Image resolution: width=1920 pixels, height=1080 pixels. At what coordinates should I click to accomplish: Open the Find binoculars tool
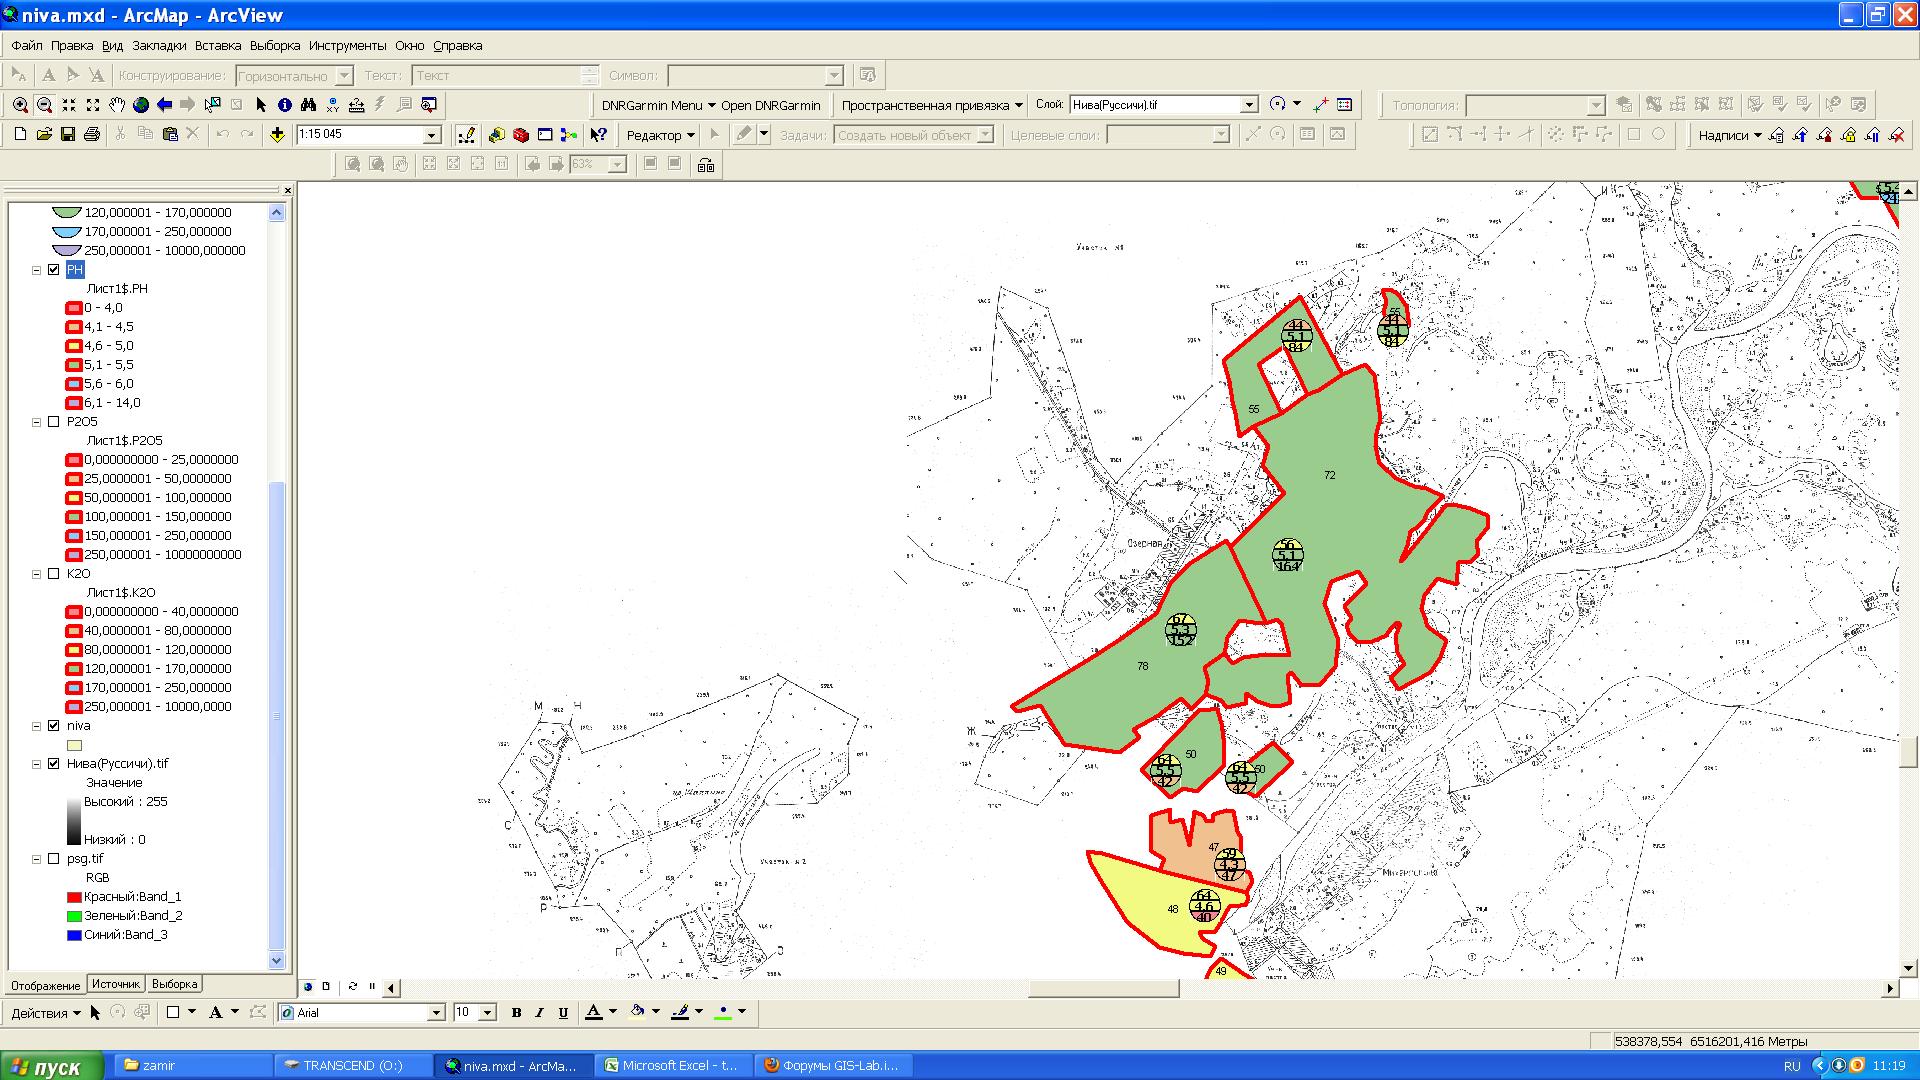pos(309,105)
